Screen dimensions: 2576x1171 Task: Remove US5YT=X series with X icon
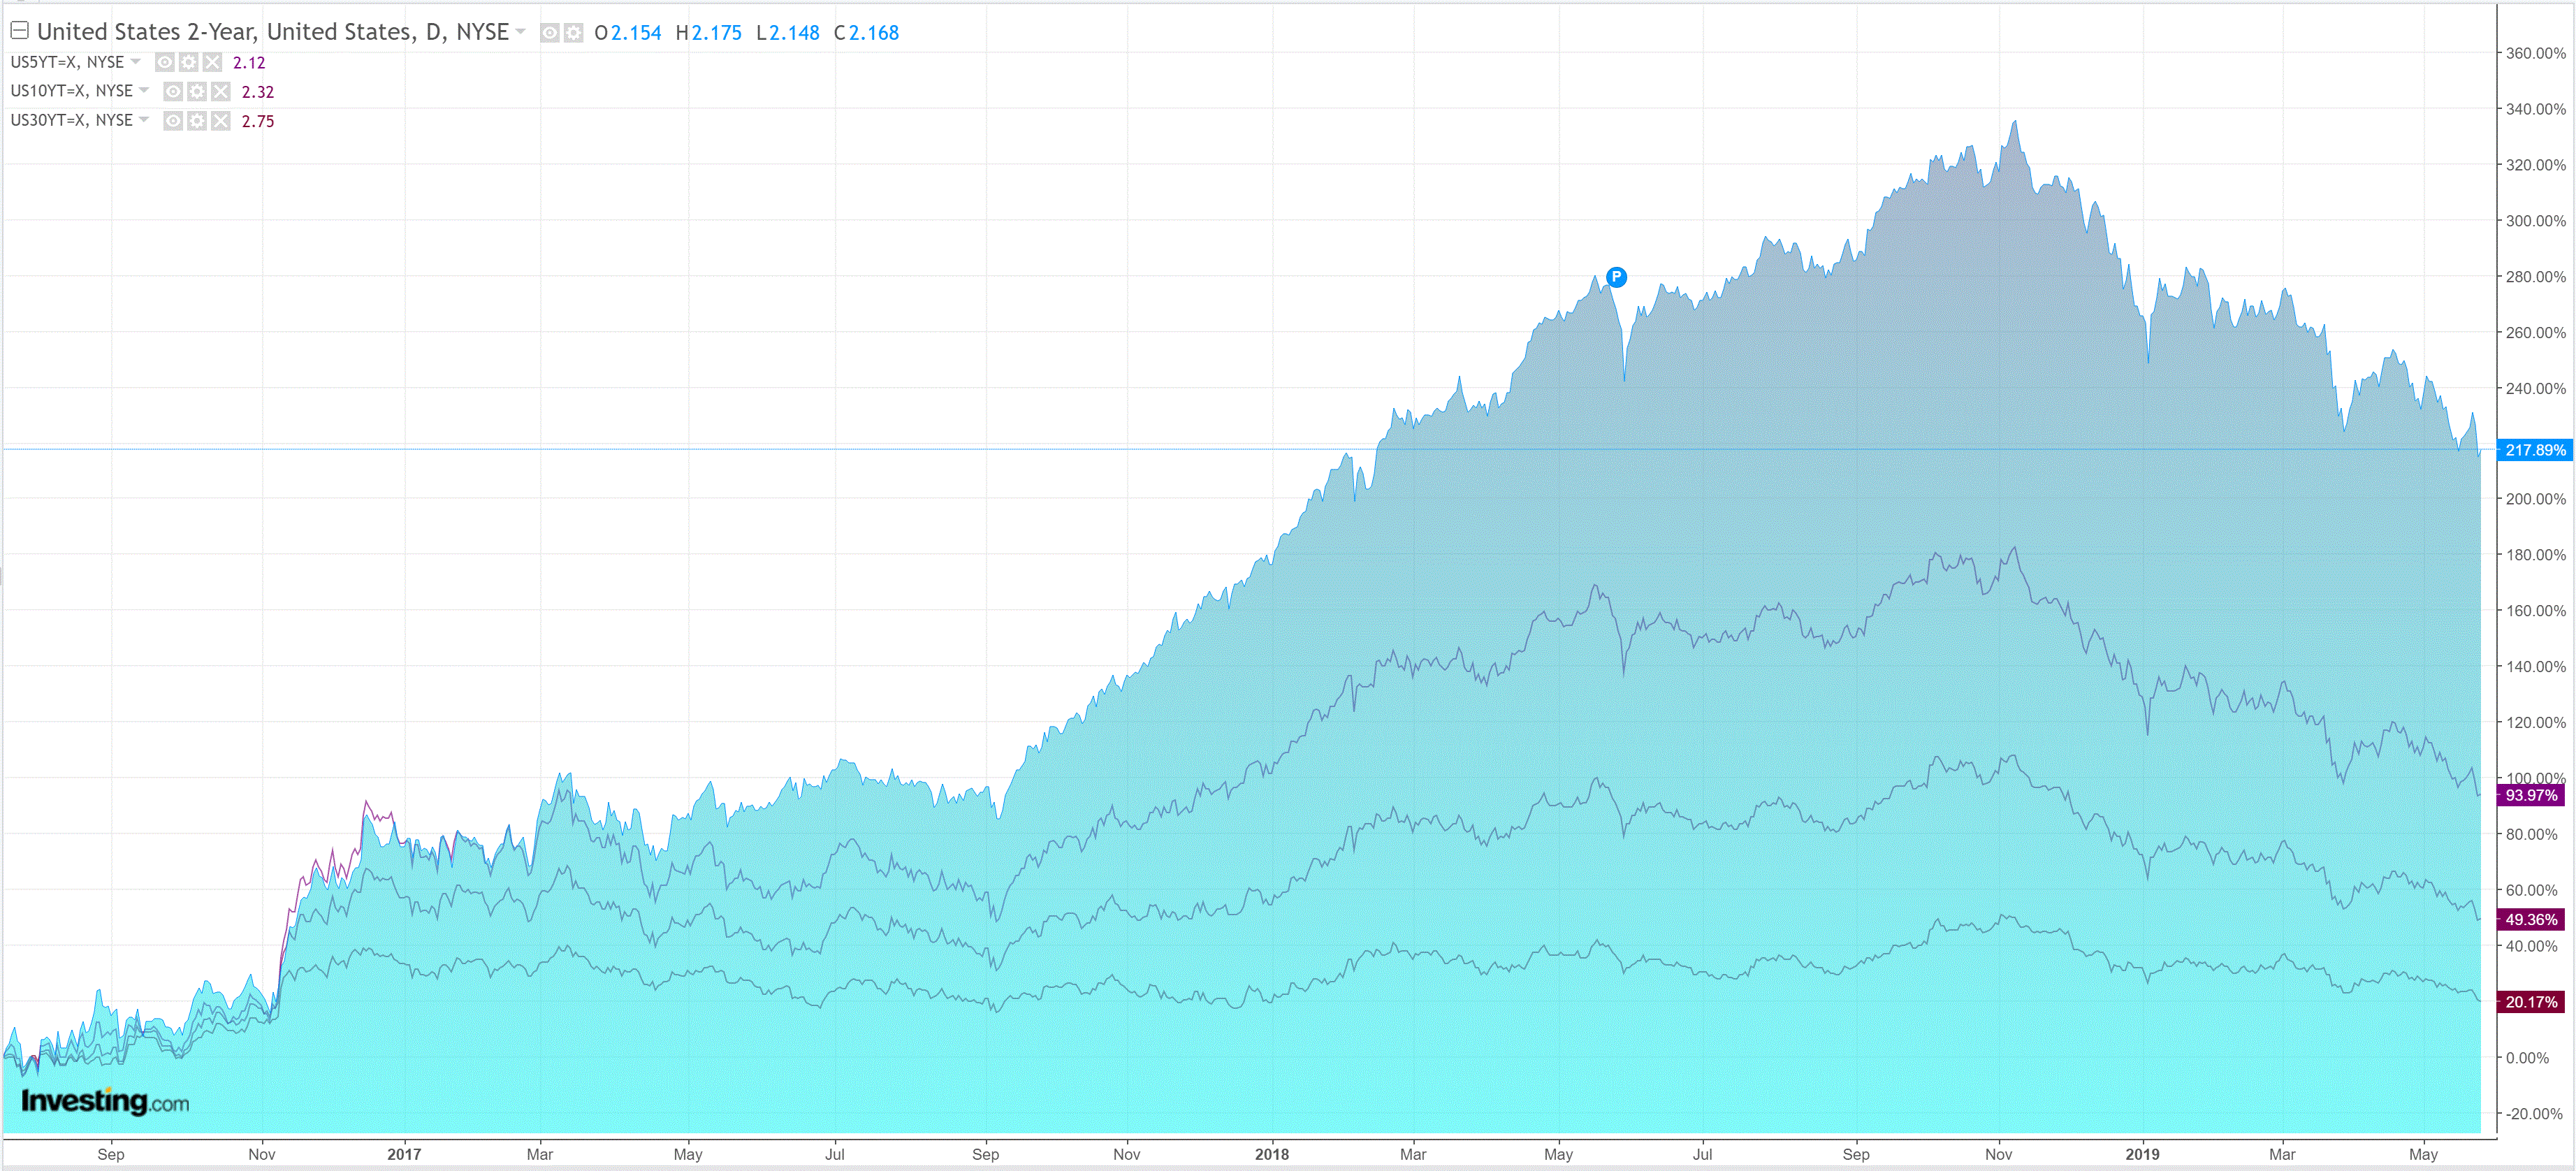point(212,62)
